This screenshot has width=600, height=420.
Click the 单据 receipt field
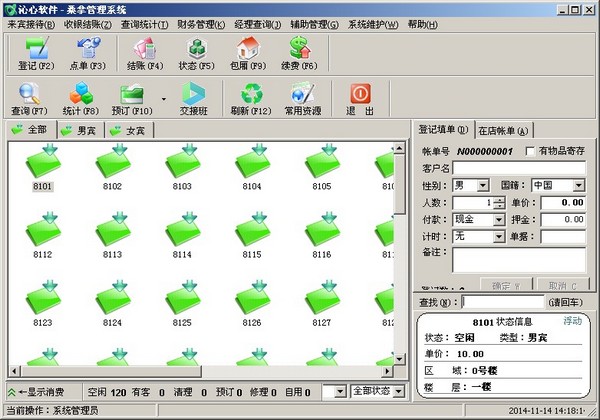pyautogui.click(x=563, y=237)
